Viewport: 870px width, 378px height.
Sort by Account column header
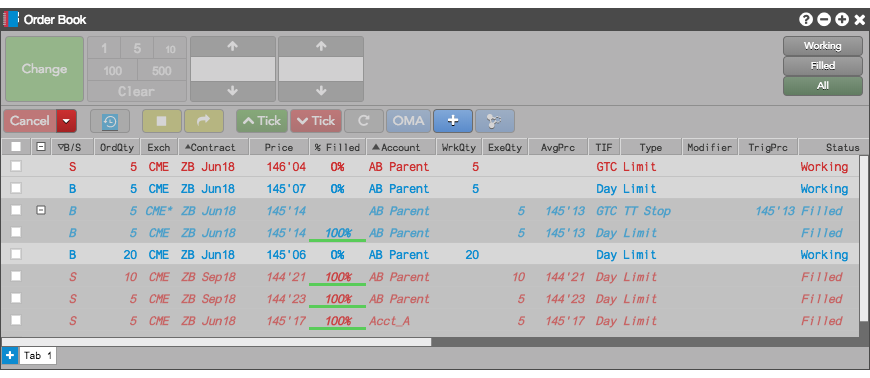(x=401, y=147)
